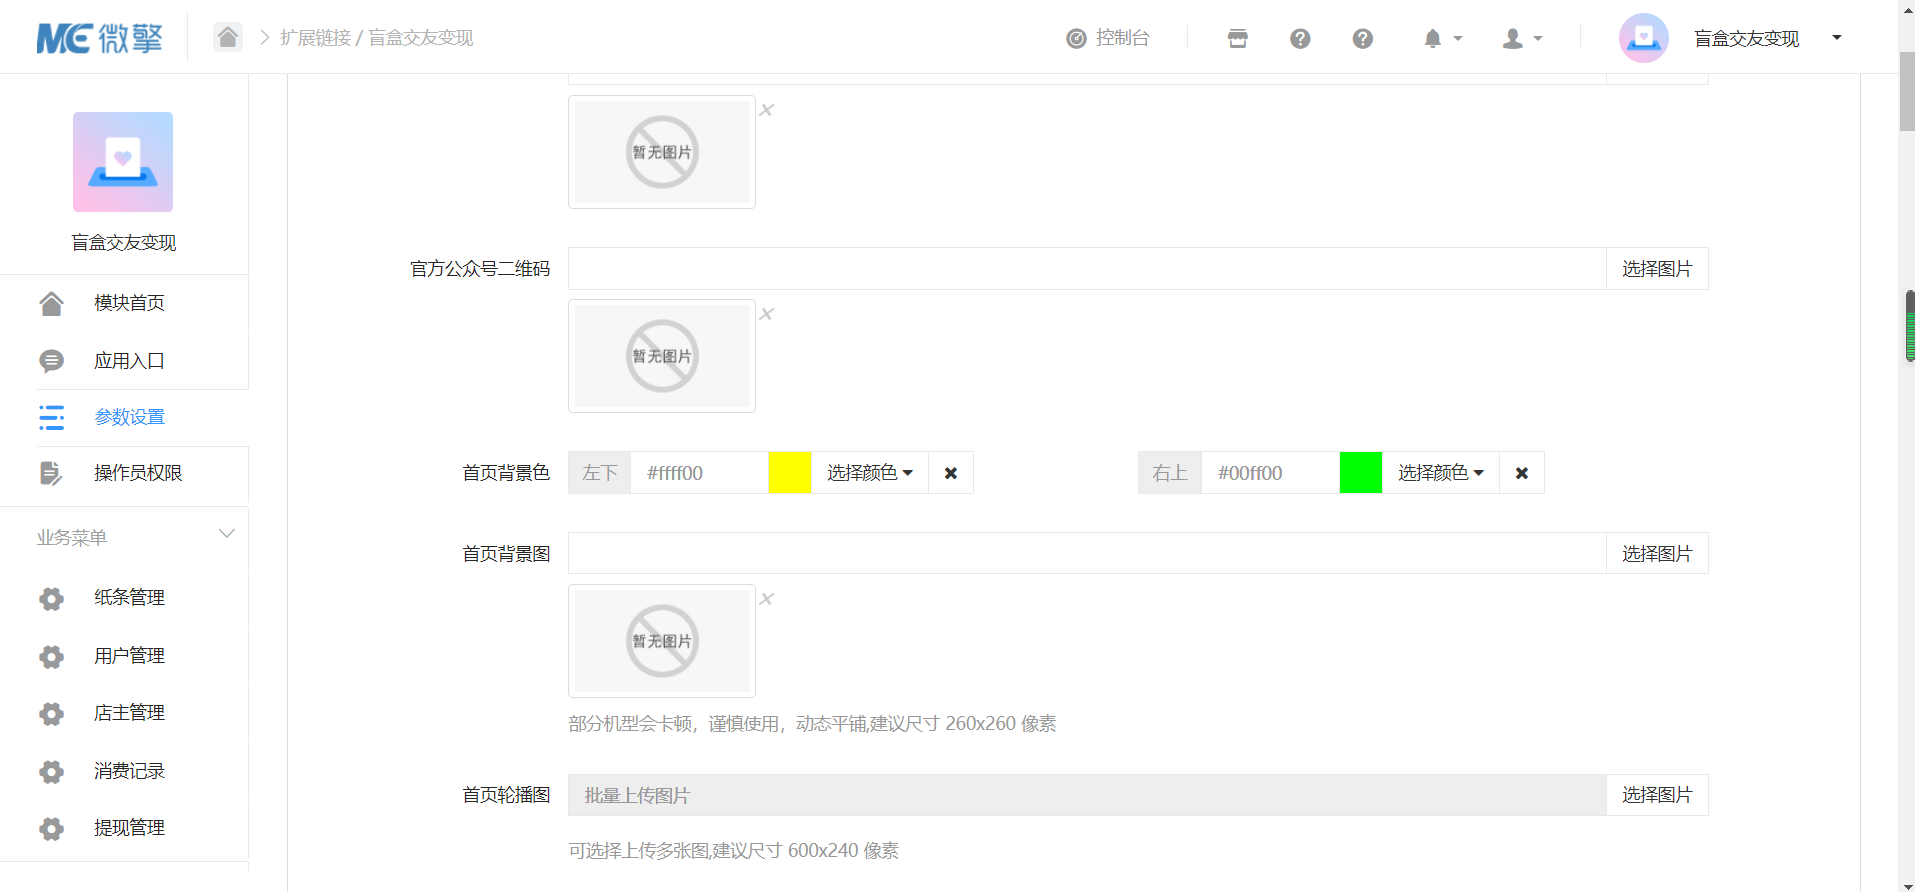Open the user account icon menu
This screenshot has width=1915, height=892.
click(x=1521, y=38)
